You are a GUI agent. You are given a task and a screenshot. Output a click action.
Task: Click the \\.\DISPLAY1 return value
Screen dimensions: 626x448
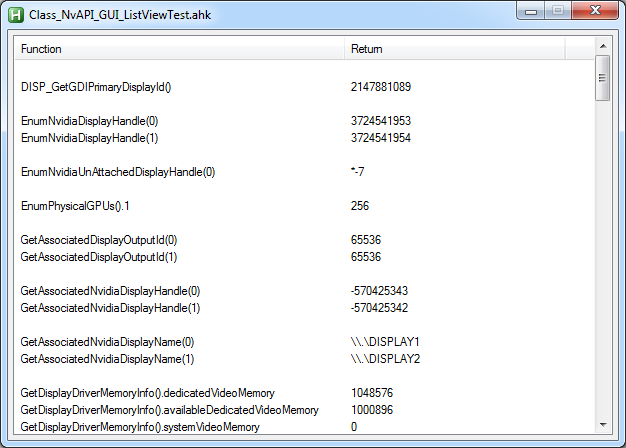(x=385, y=342)
